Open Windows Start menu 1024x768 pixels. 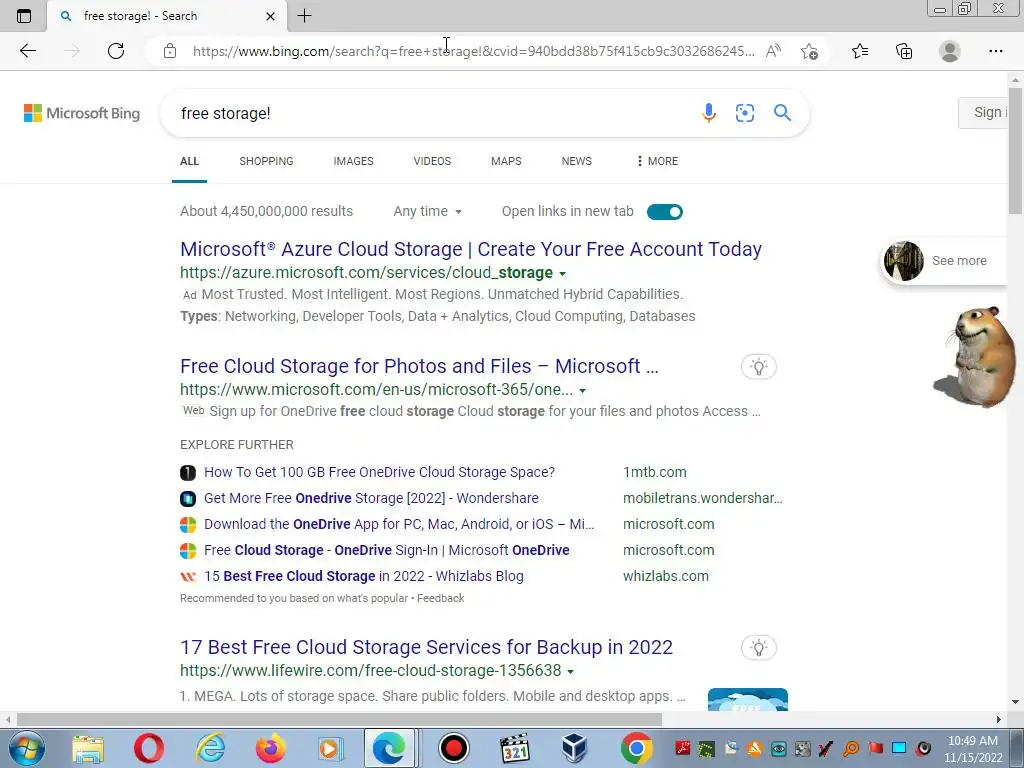tap(26, 748)
